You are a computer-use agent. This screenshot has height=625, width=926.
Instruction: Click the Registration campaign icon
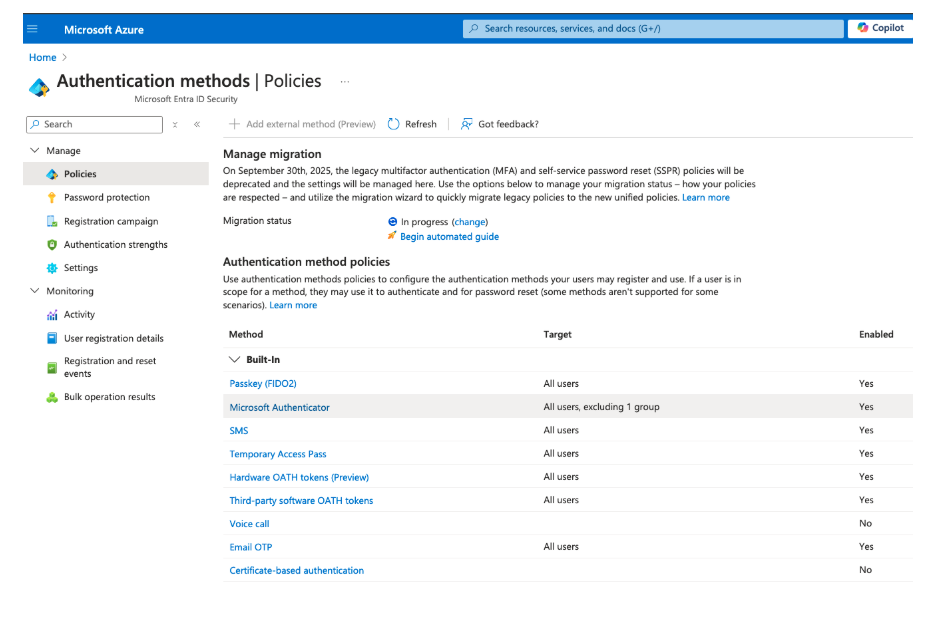[52, 221]
